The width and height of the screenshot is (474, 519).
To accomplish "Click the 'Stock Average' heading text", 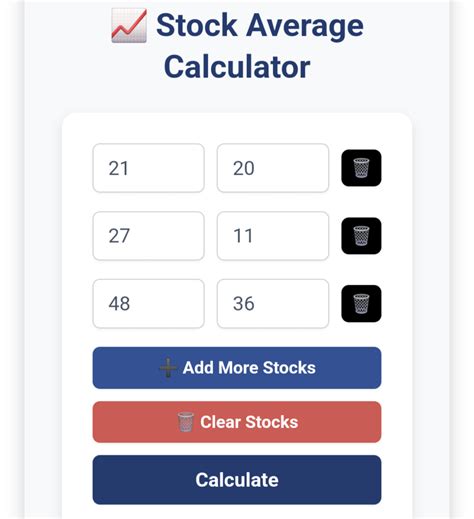I will pyautogui.click(x=260, y=26).
